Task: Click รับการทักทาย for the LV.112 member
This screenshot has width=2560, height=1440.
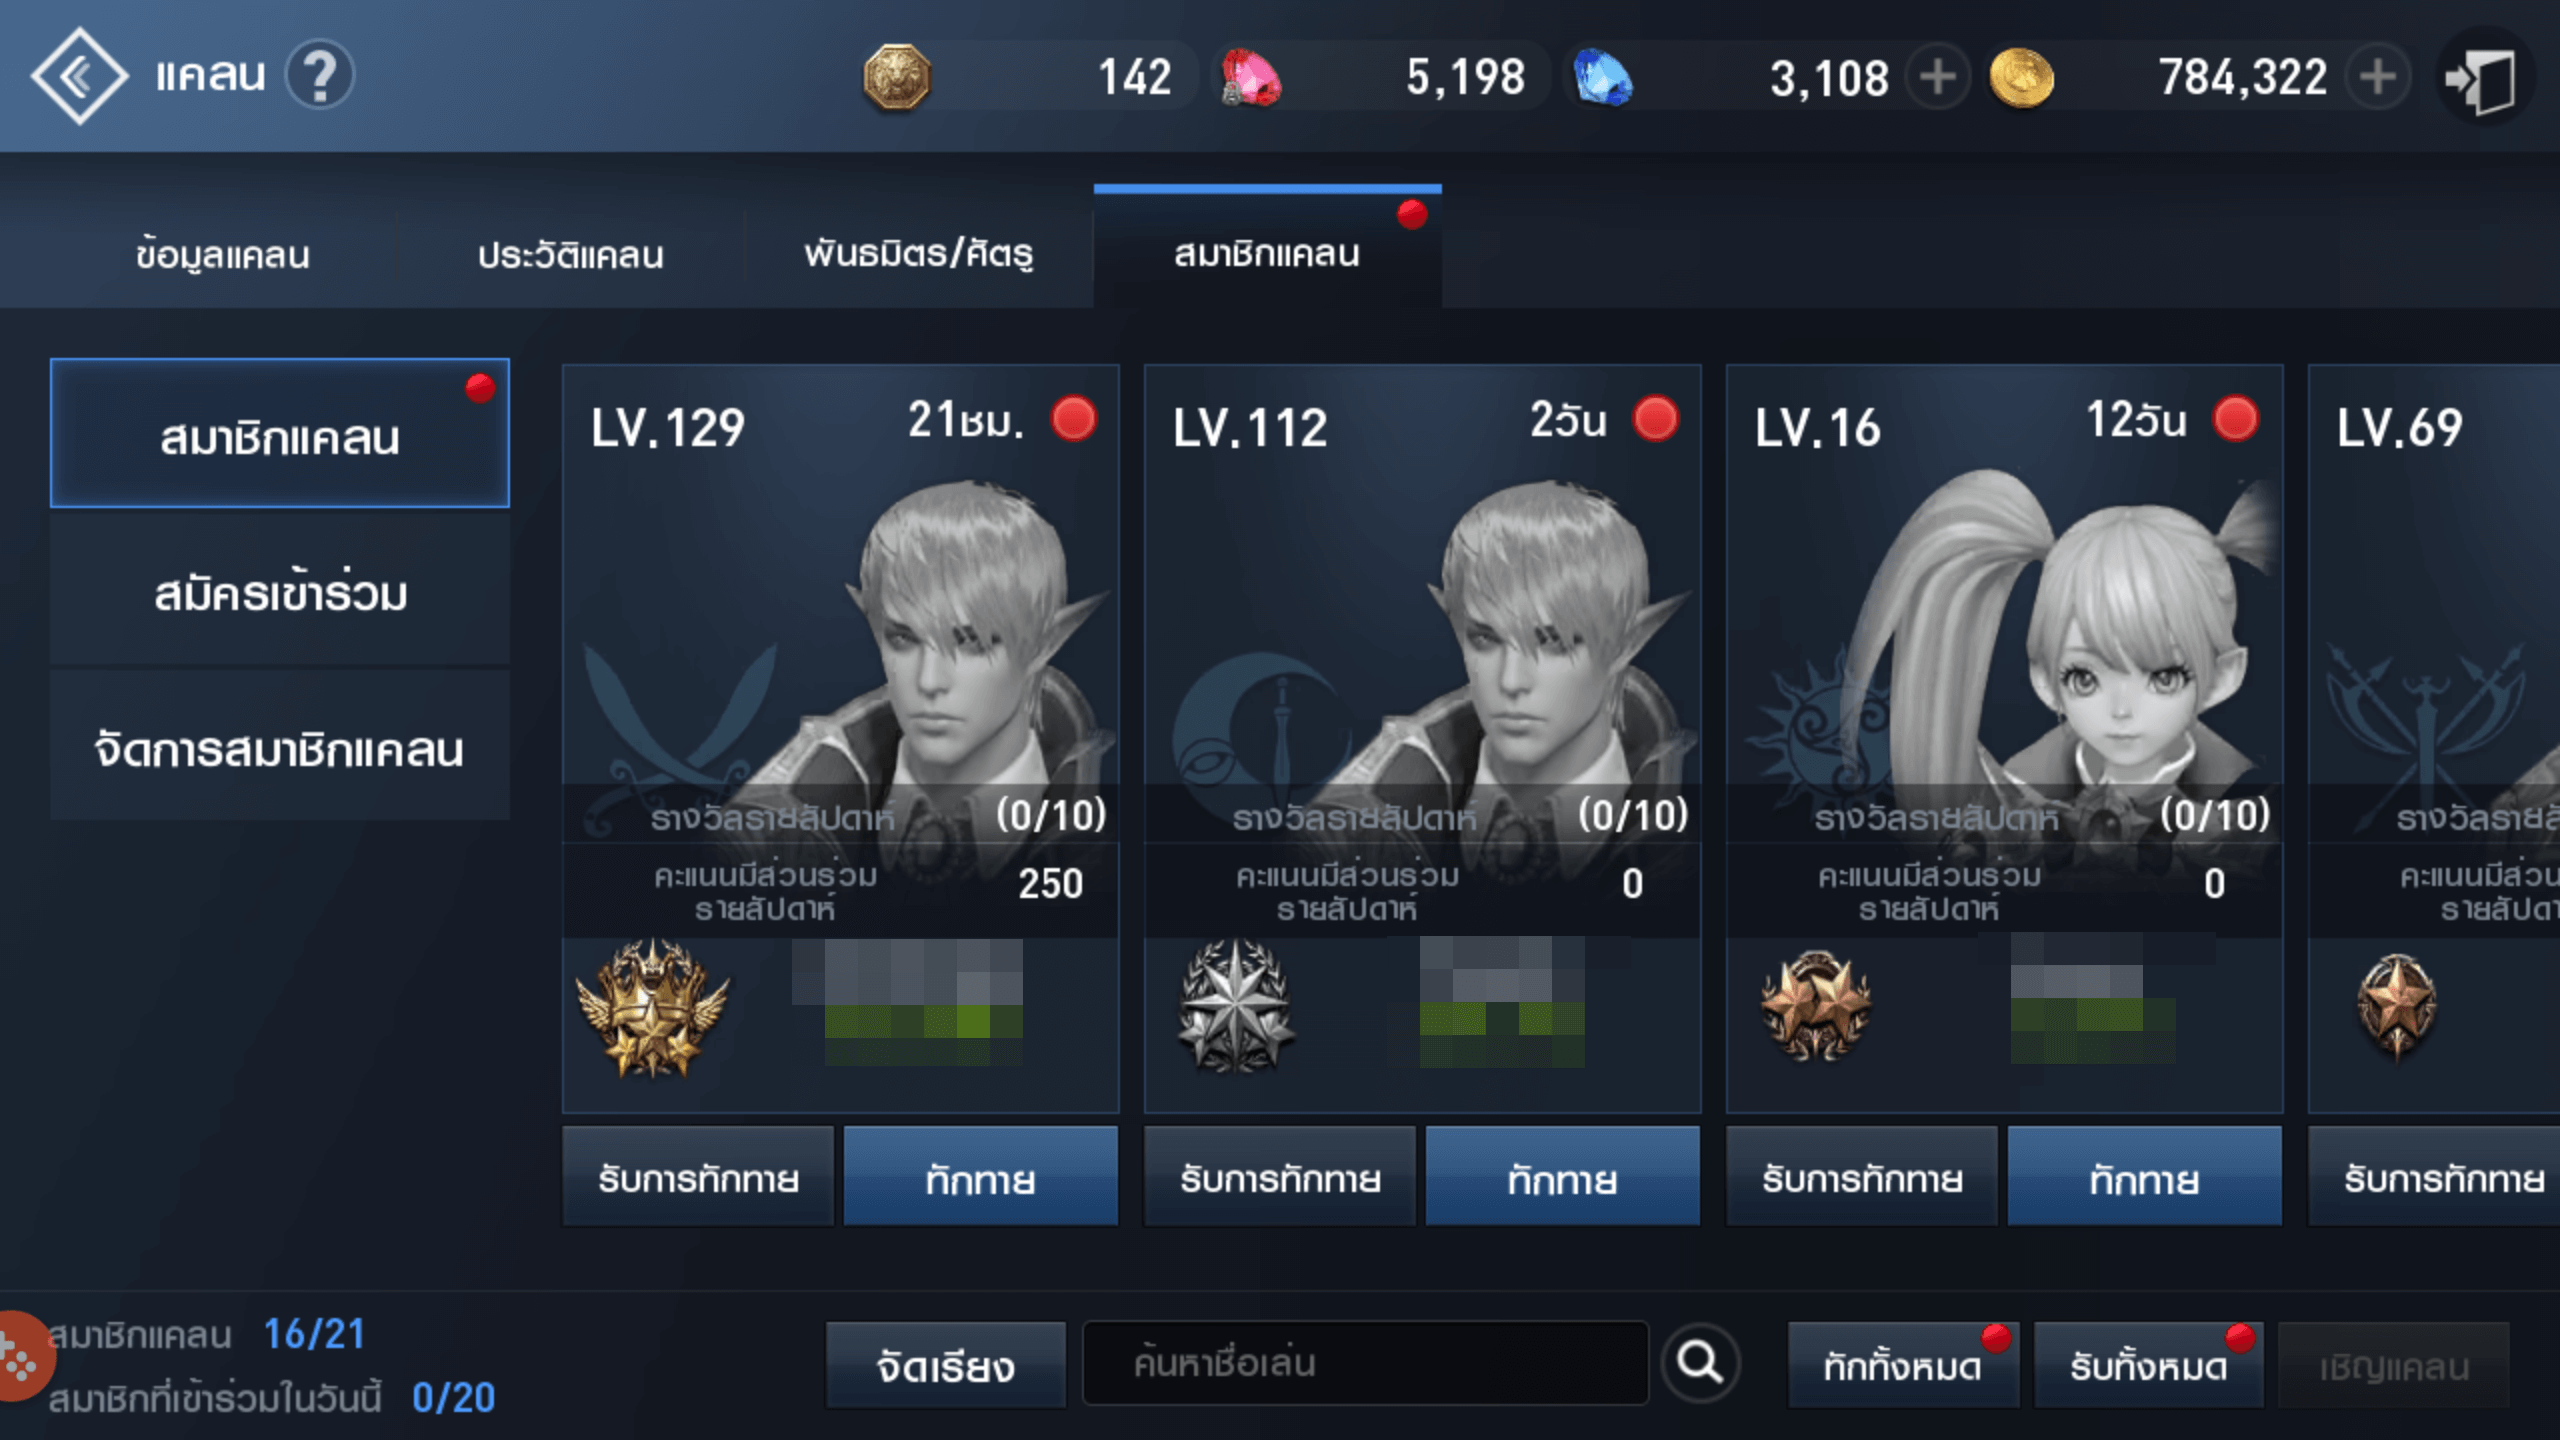Action: [1280, 1177]
